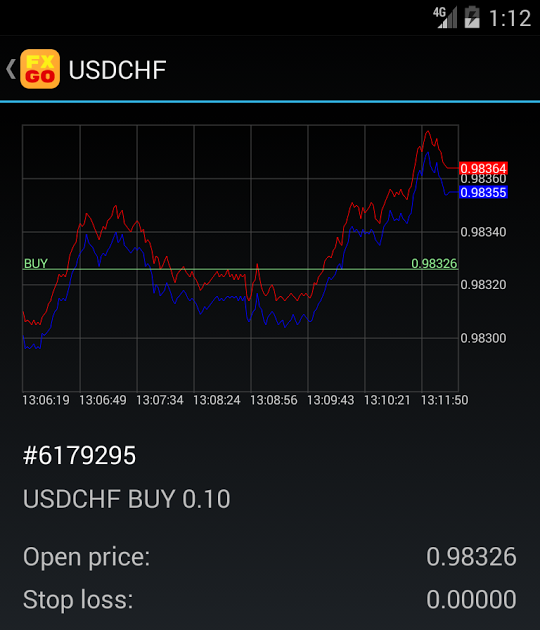Tap the 1:12 clock in status bar
This screenshot has width=540, height=630.
(x=510, y=18)
